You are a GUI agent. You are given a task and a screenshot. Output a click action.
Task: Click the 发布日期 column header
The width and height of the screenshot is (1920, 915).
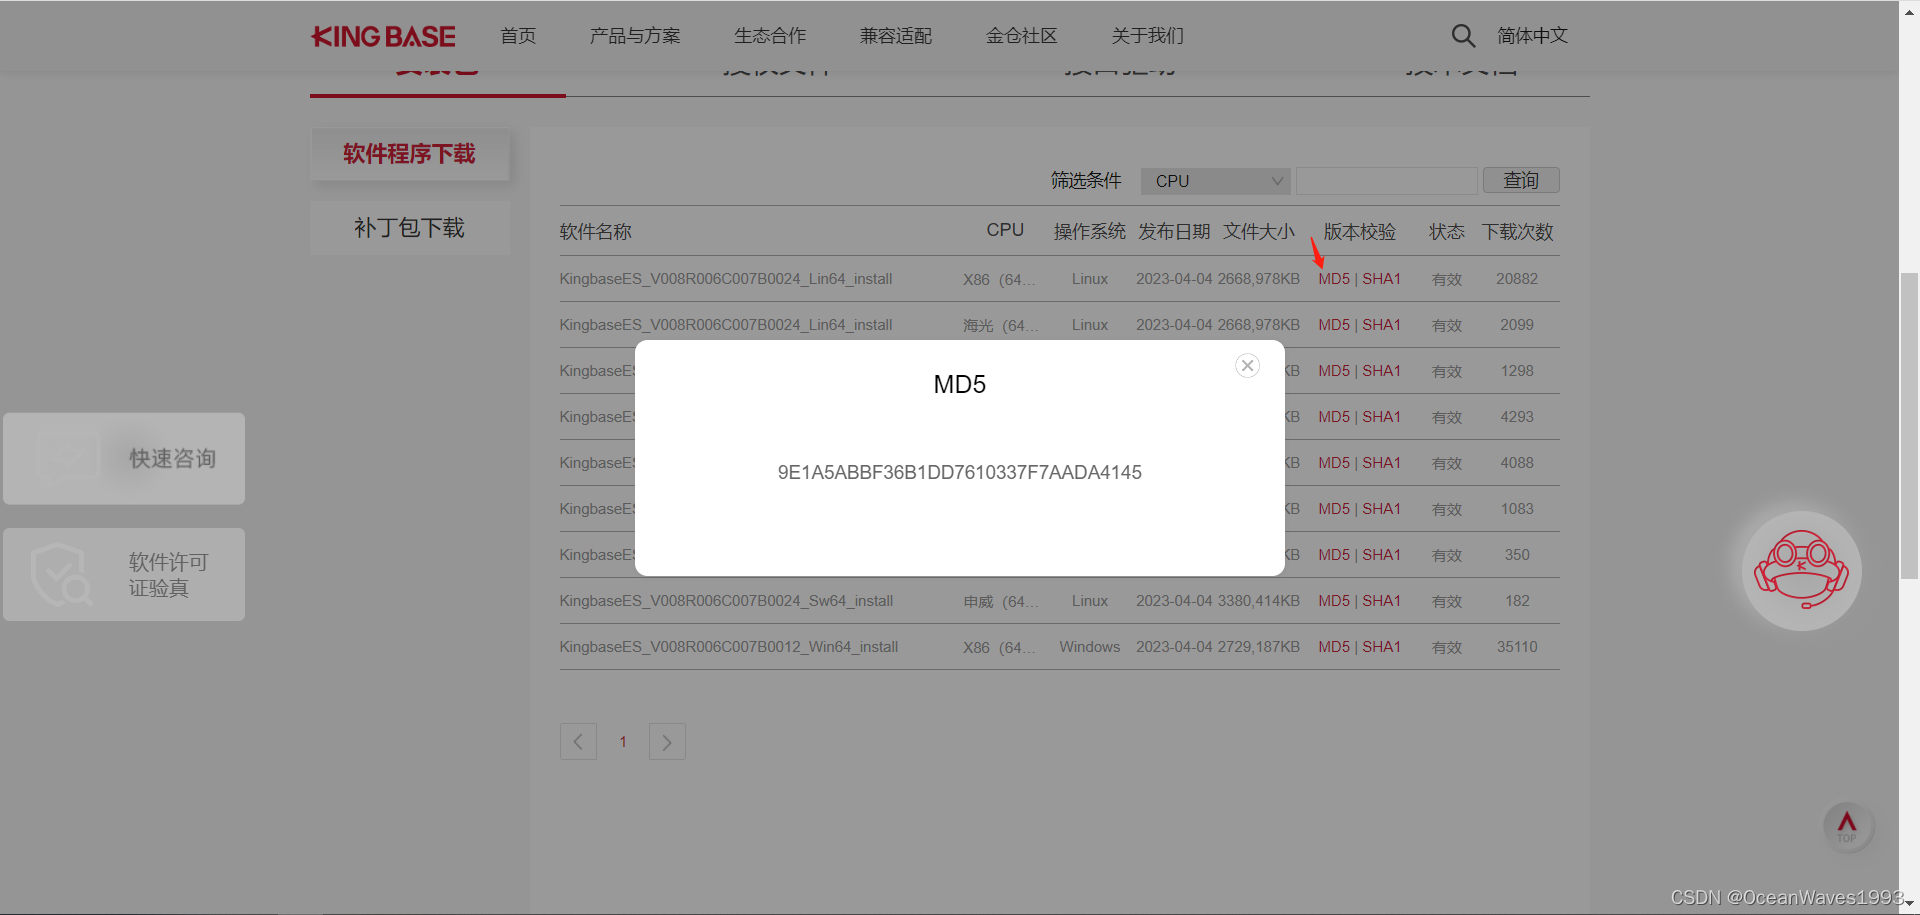1174,232
